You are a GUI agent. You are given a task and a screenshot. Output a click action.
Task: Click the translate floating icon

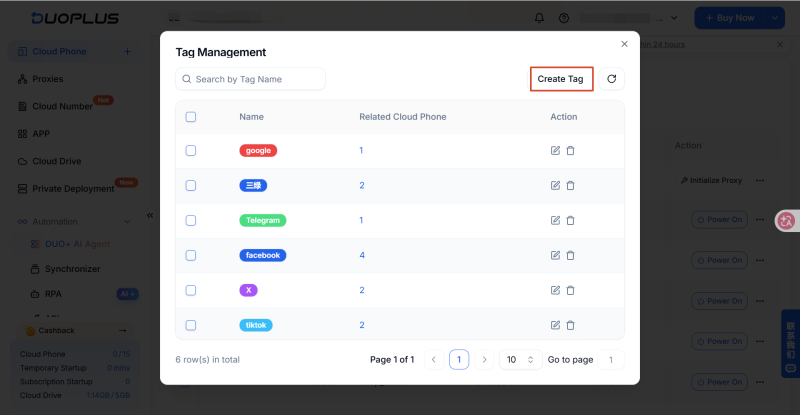[x=787, y=221]
